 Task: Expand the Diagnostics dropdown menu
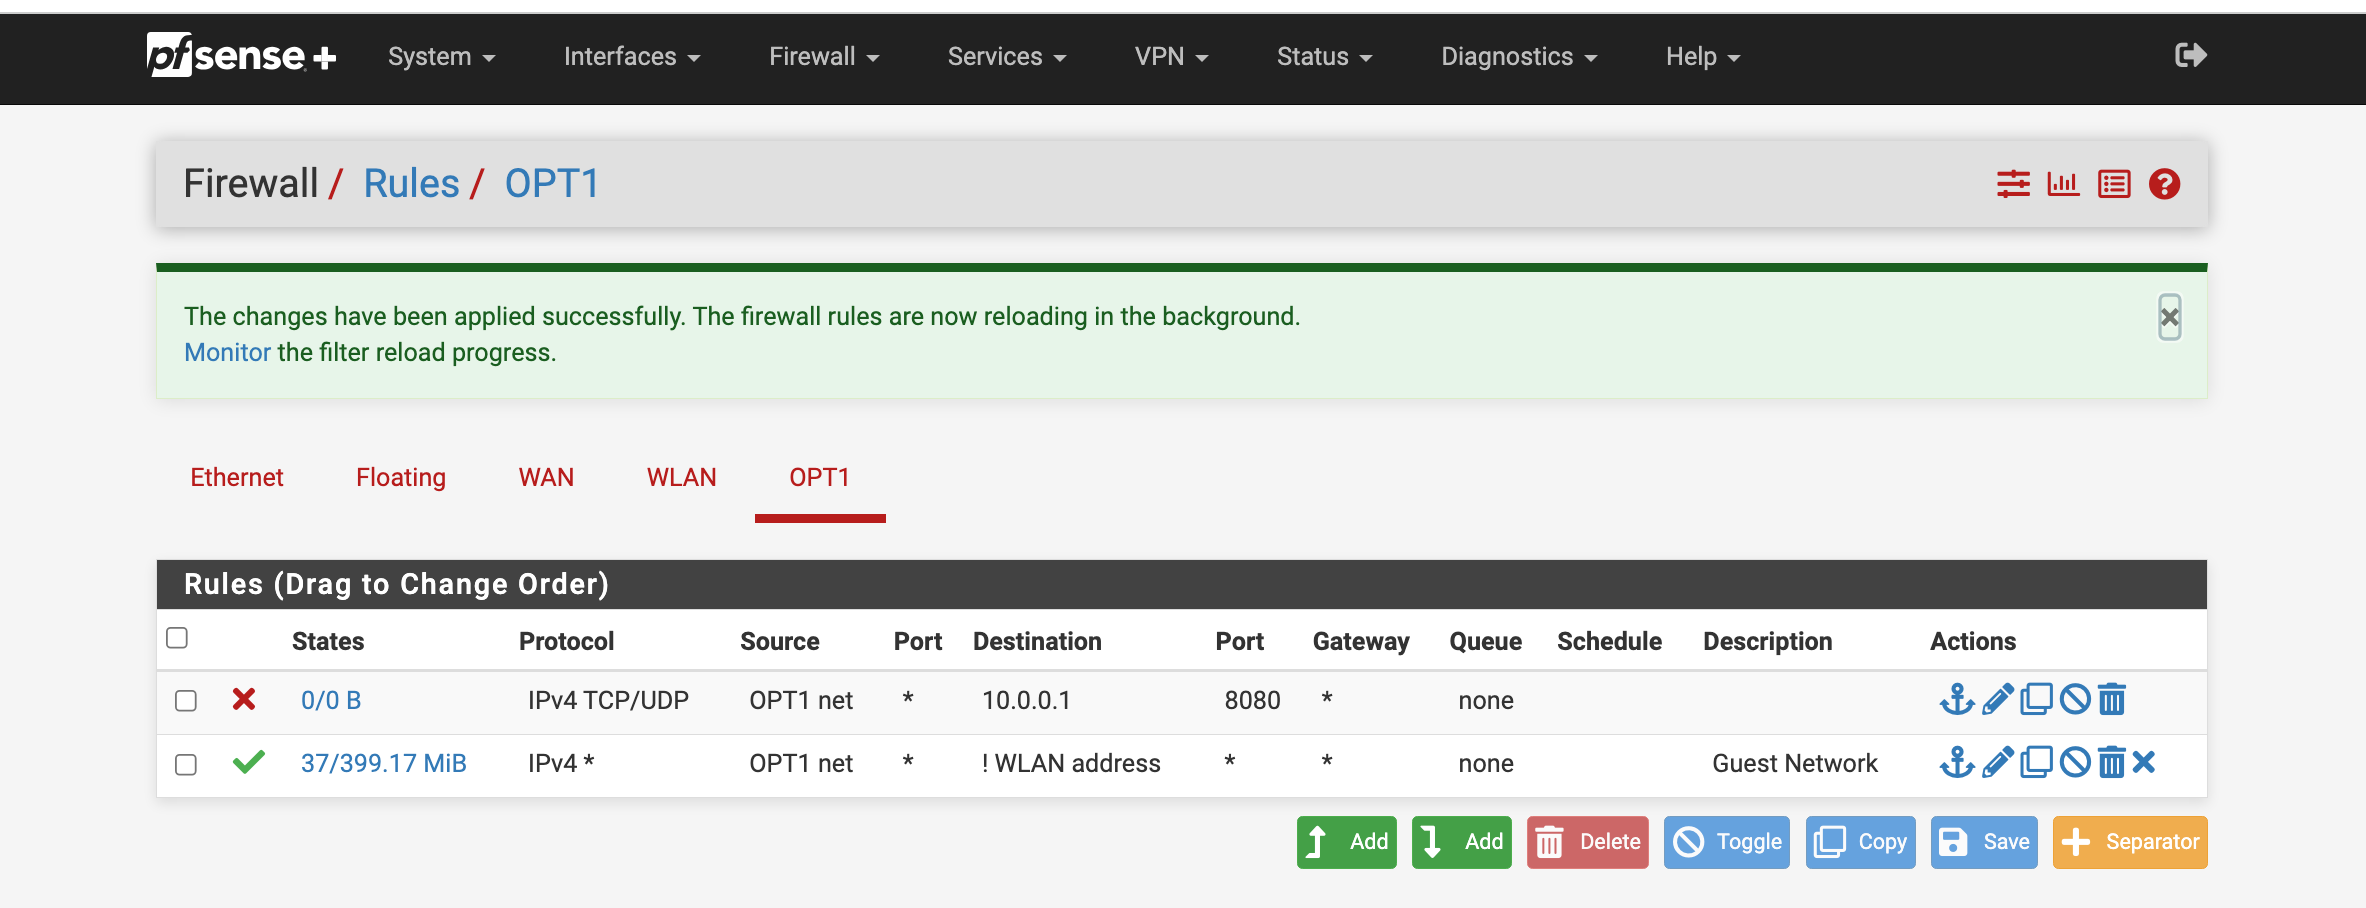1518,57
